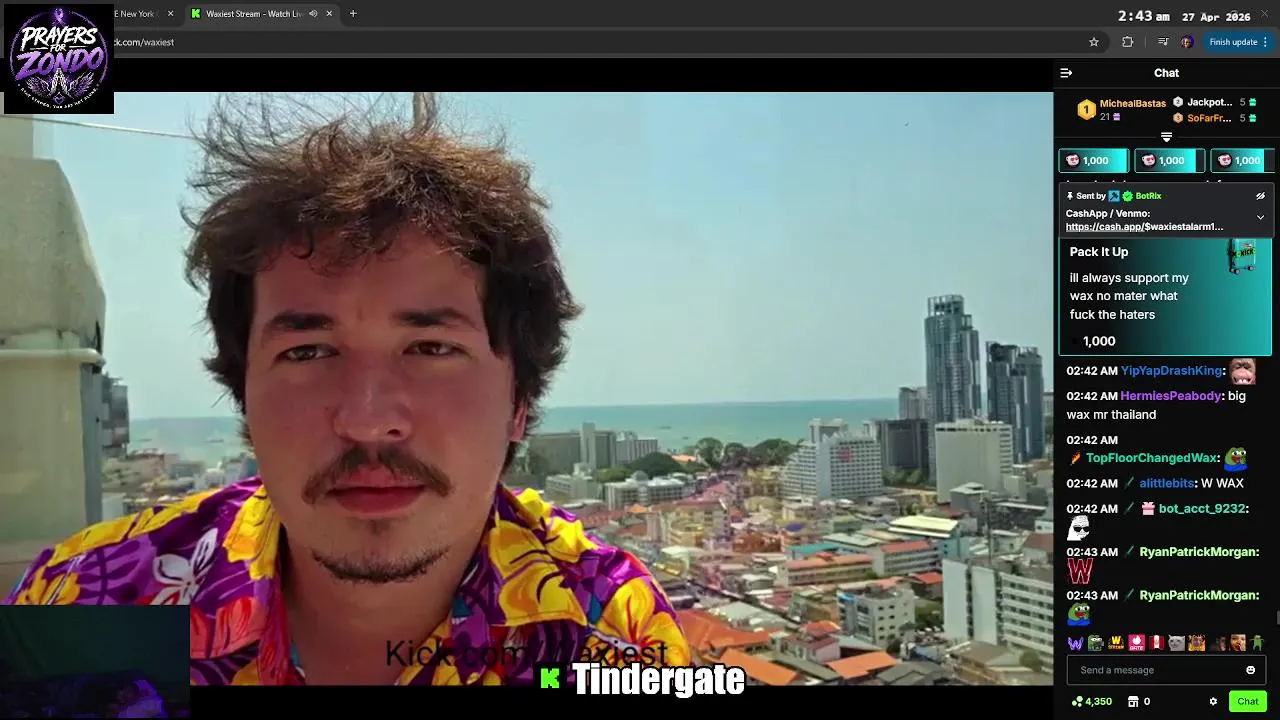Click the video stream player
1280x720 pixels.
click(x=526, y=388)
